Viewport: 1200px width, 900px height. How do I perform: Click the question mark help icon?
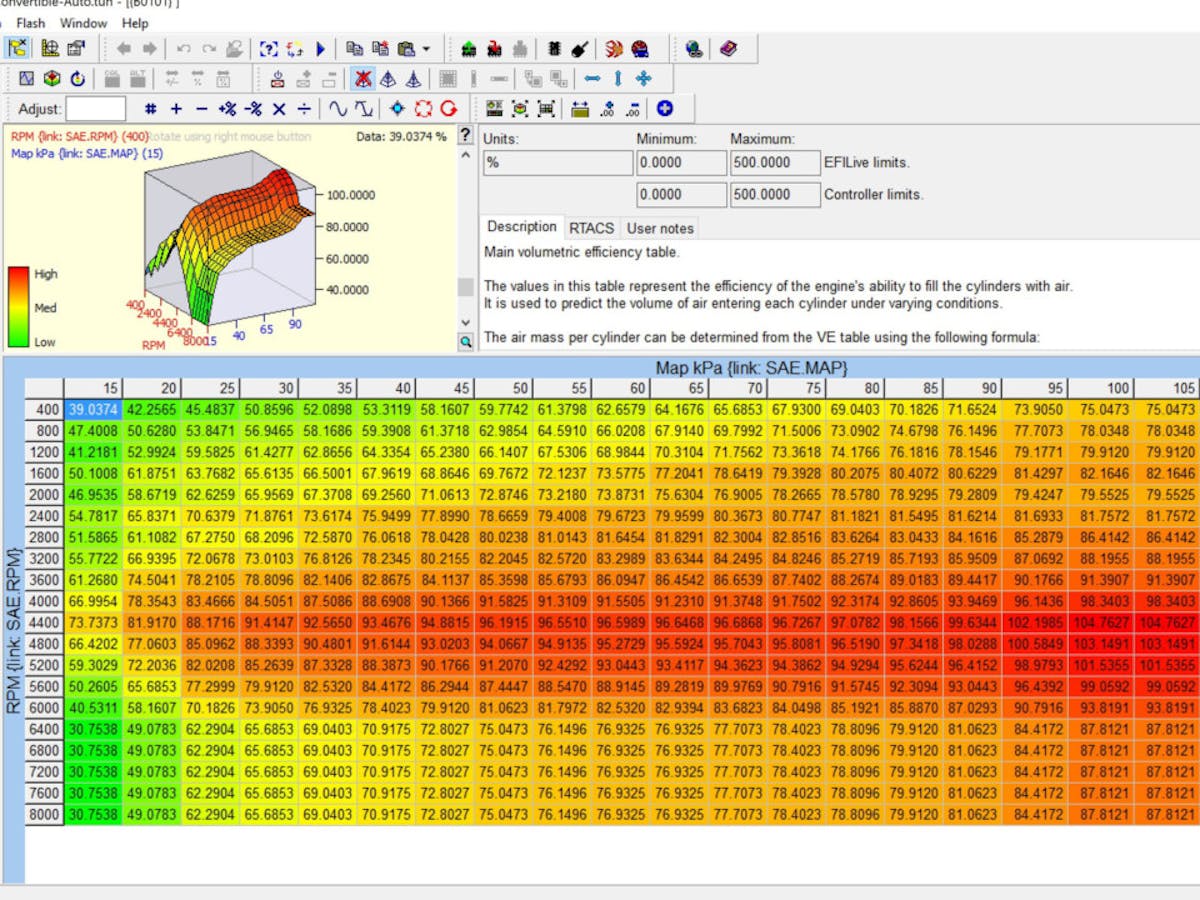coord(465,135)
